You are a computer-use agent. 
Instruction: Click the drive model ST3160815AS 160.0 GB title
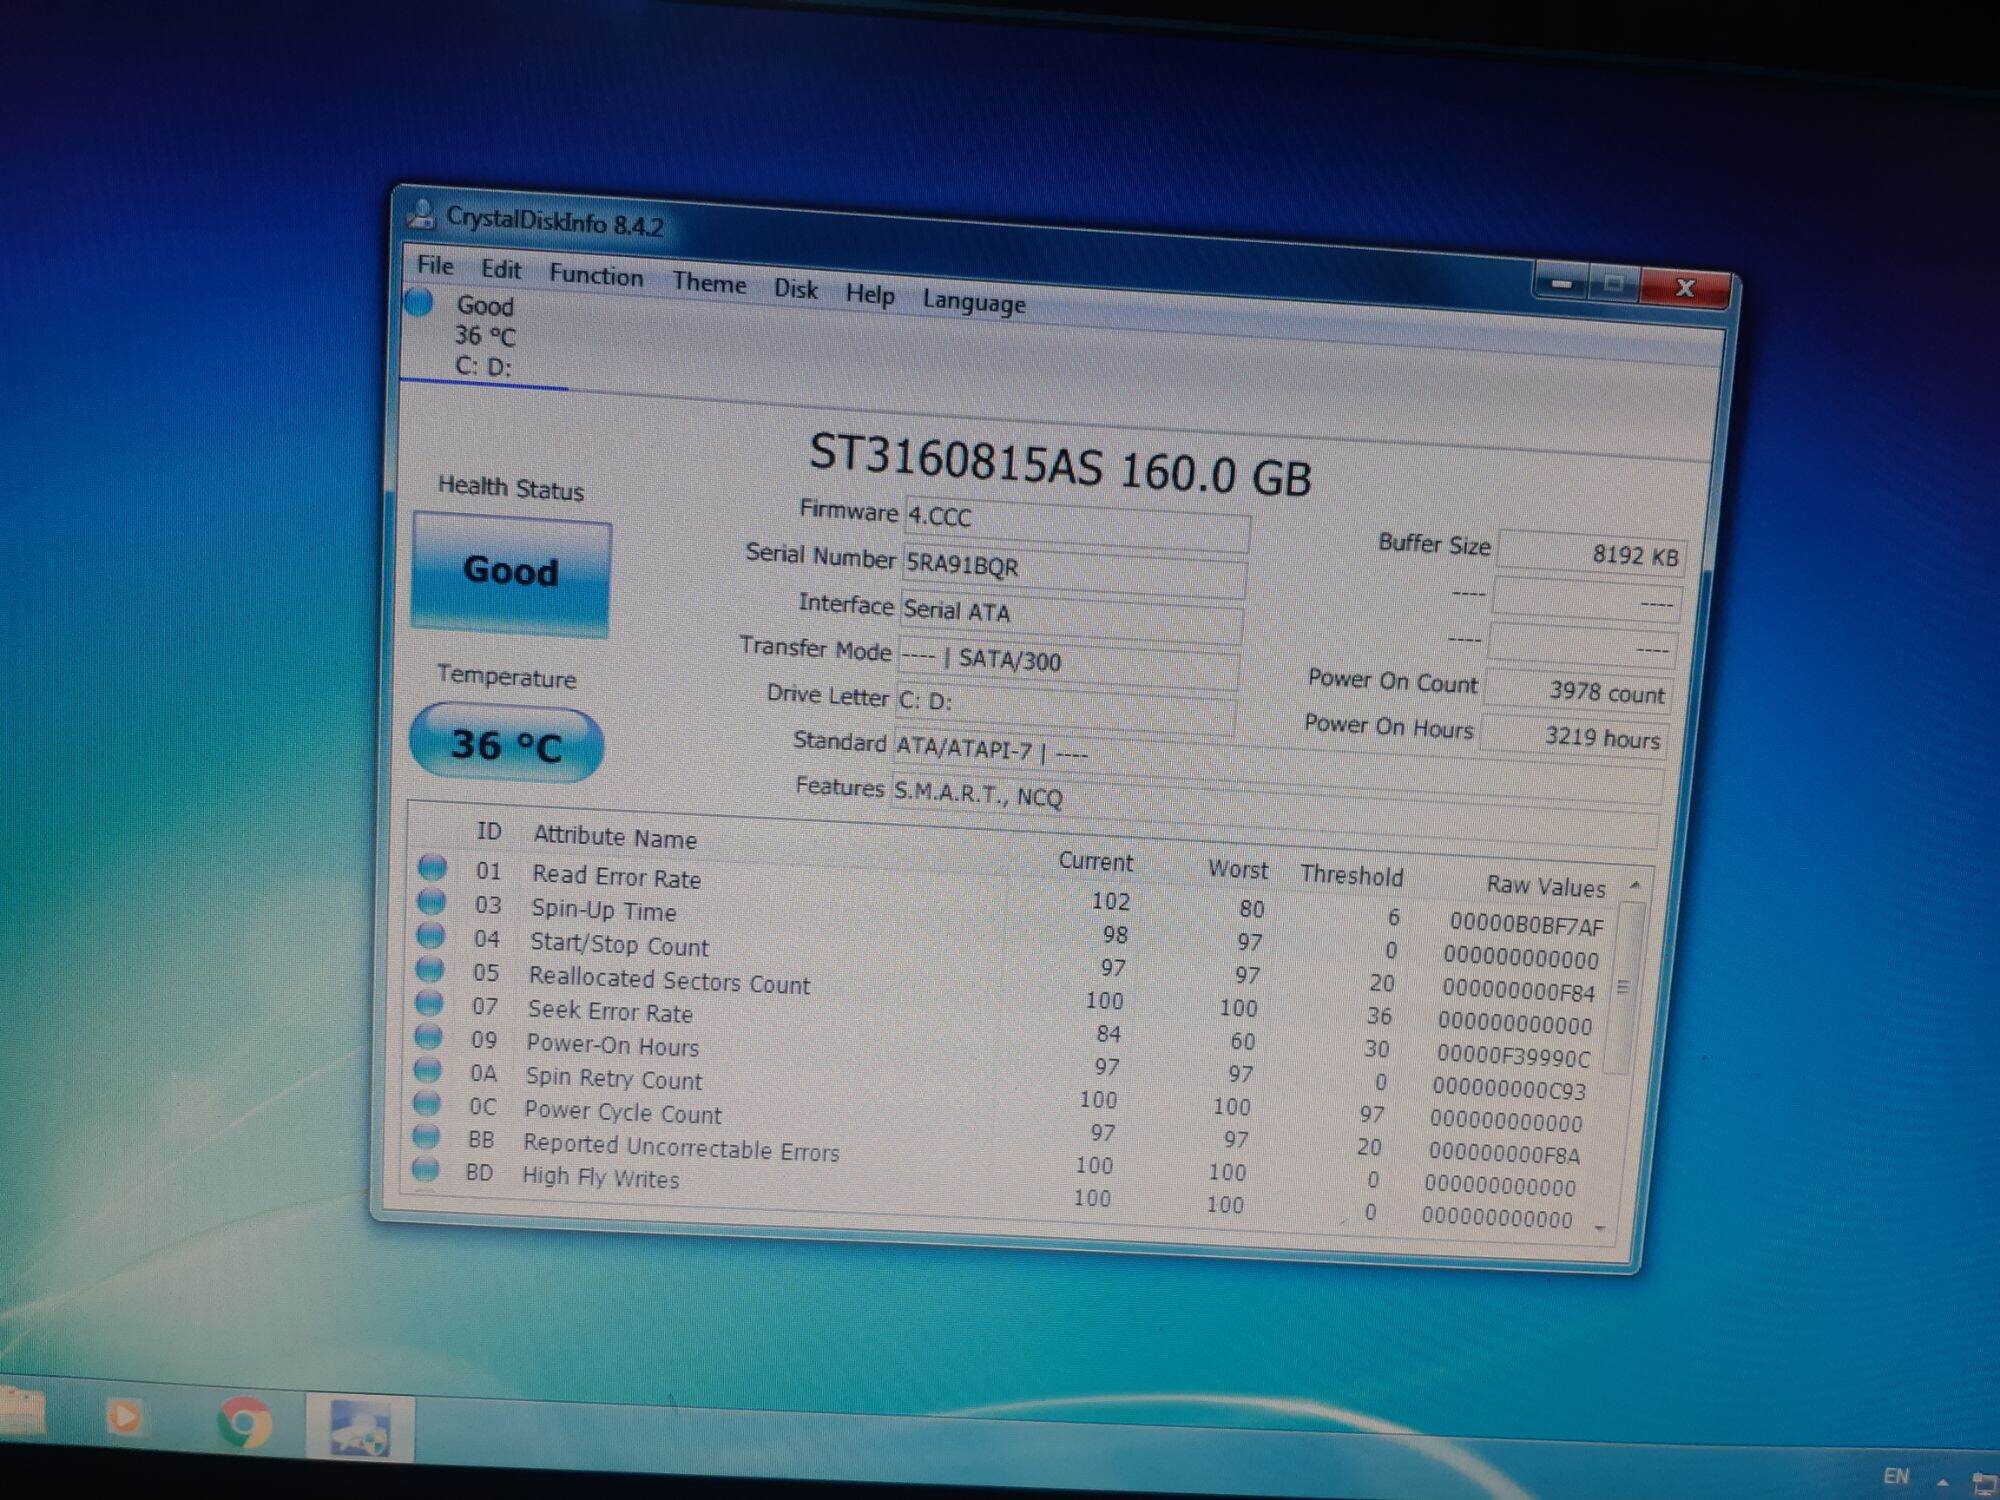[x=1059, y=466]
